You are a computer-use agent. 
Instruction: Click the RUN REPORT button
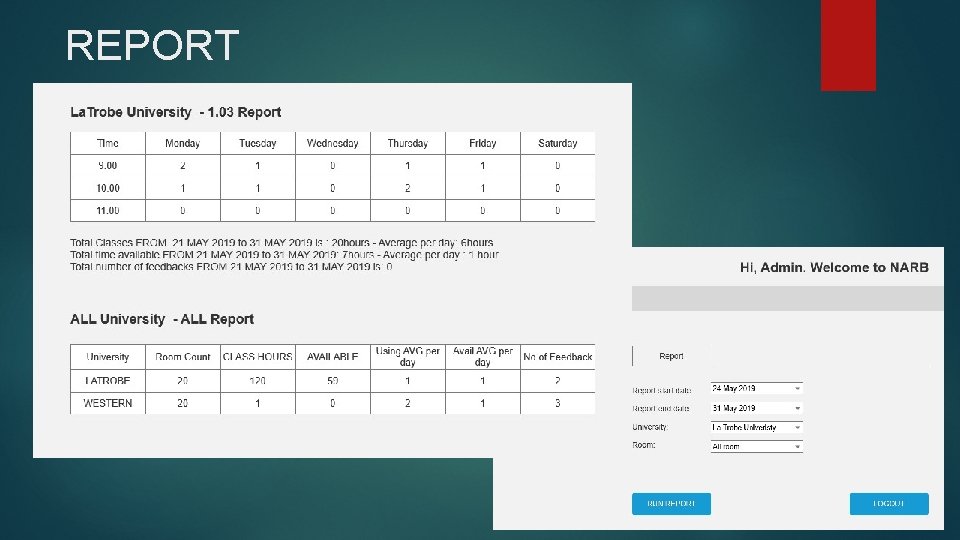(671, 503)
